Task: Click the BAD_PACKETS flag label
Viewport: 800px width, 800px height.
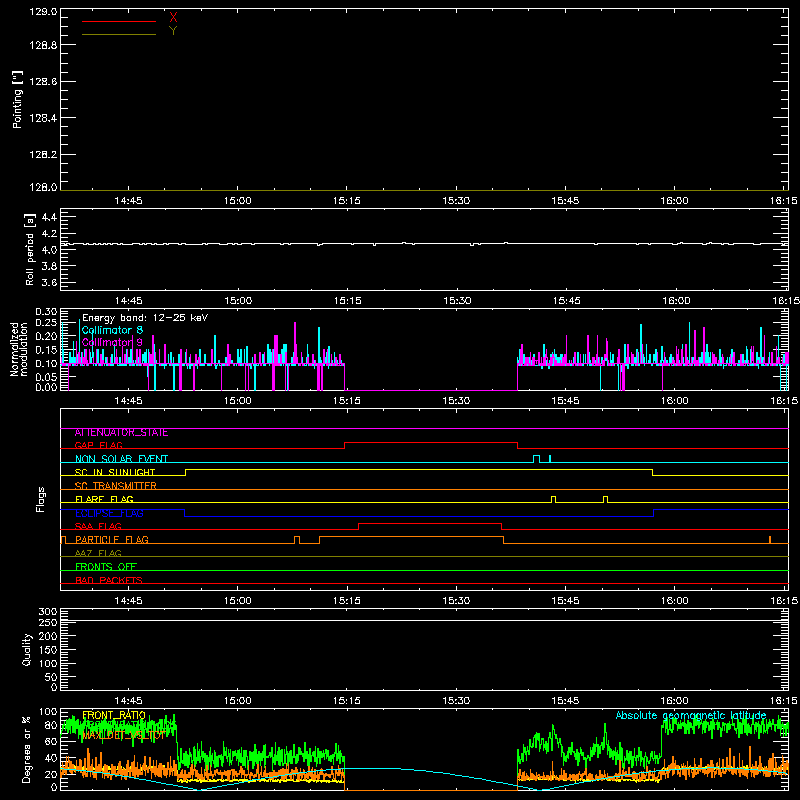Action: 109,580
